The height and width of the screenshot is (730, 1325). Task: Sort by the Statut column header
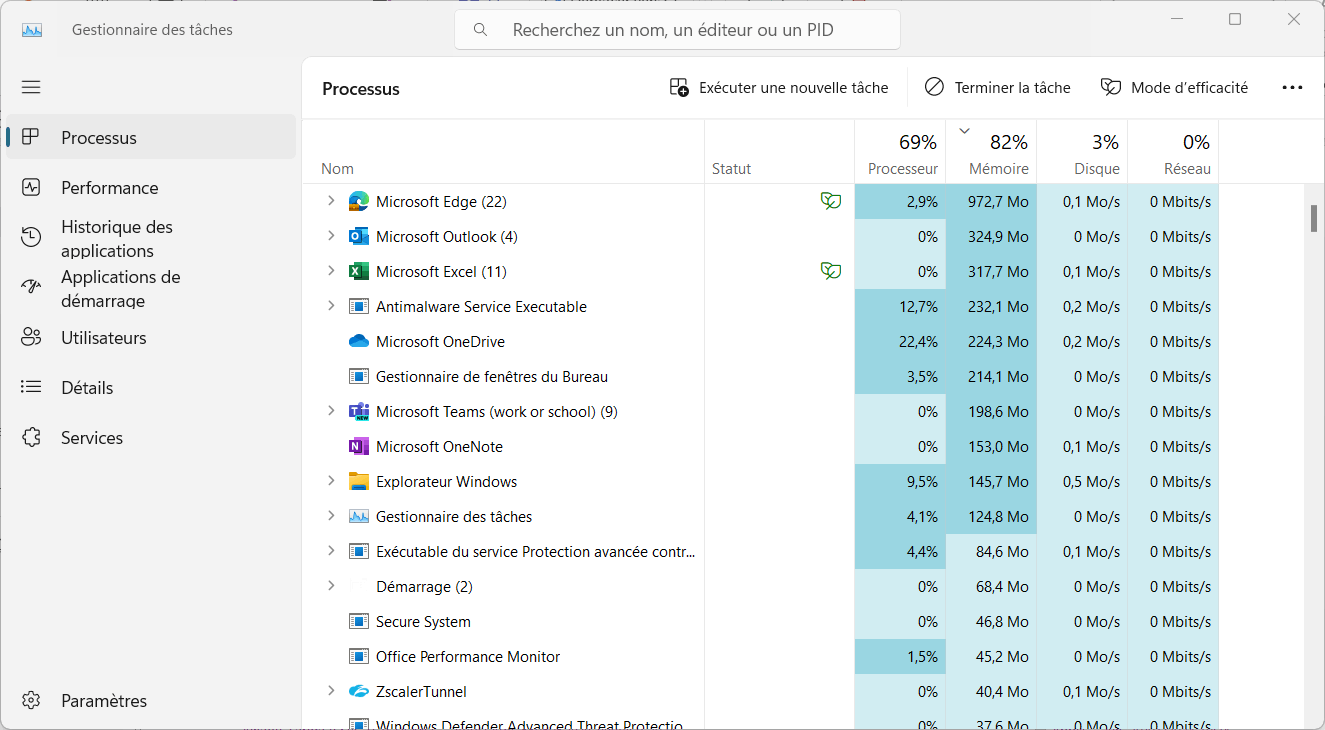(x=779, y=152)
